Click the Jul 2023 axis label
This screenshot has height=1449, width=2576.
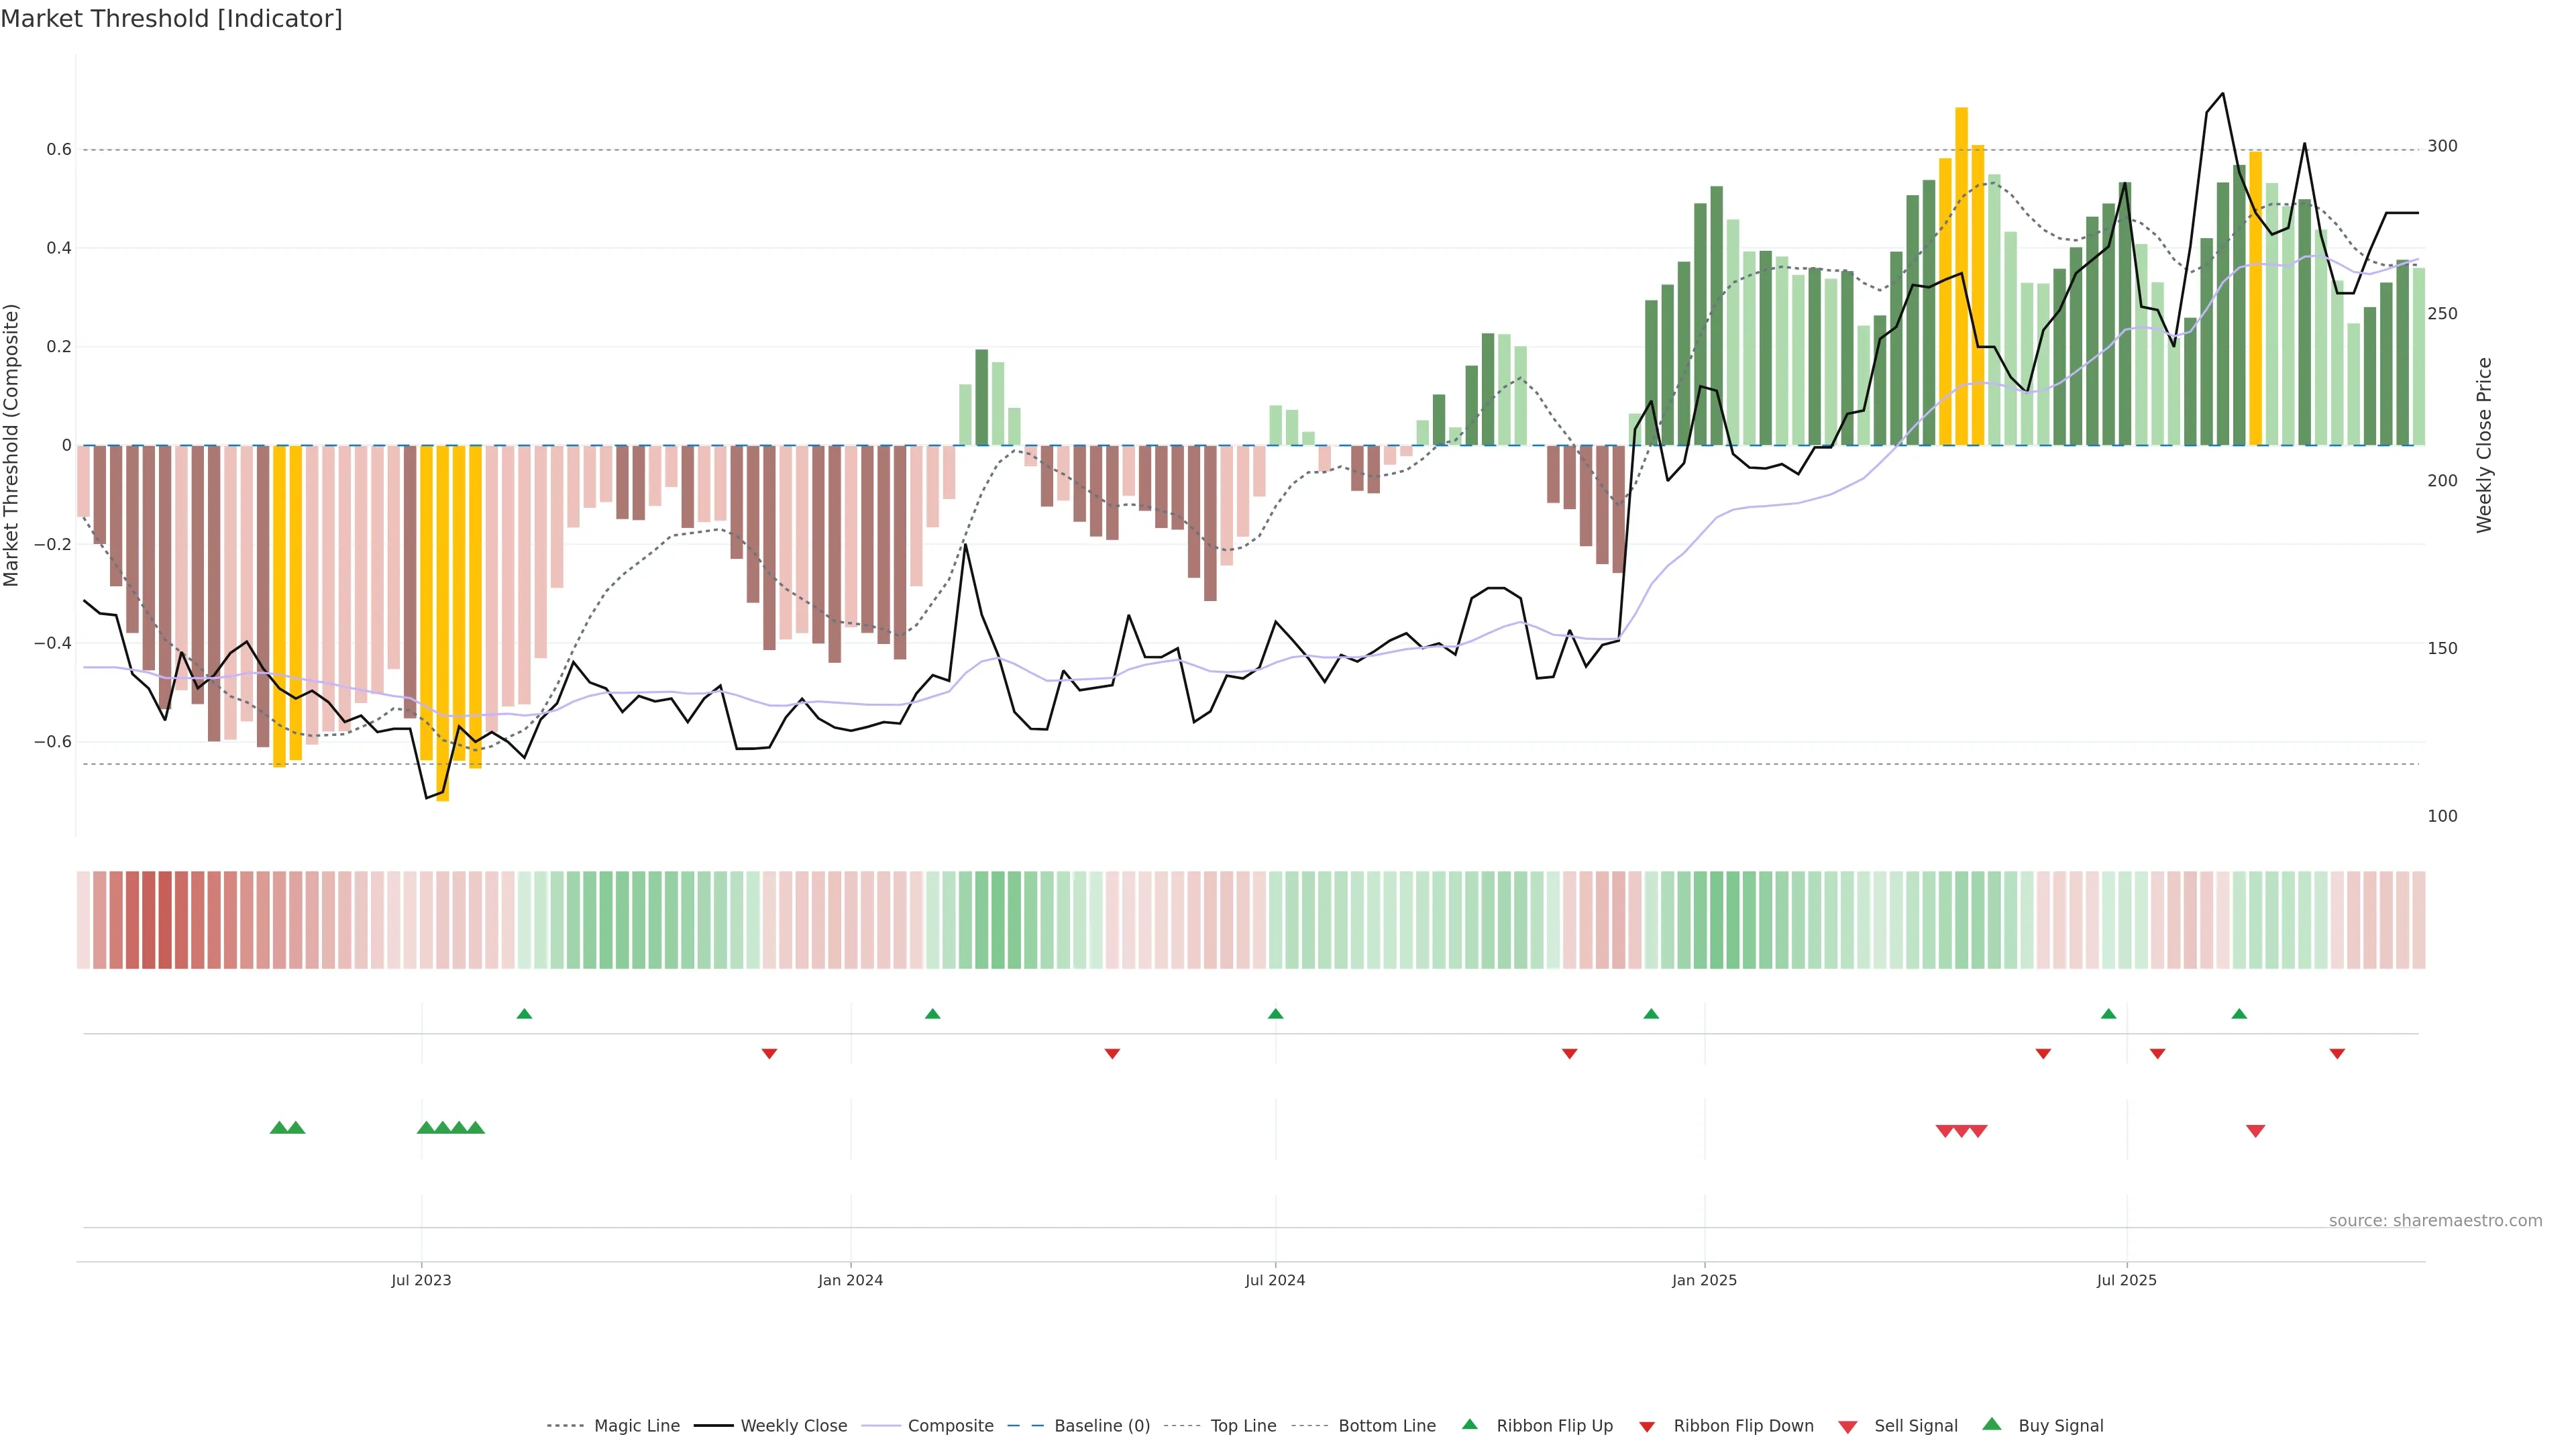coord(421,1280)
